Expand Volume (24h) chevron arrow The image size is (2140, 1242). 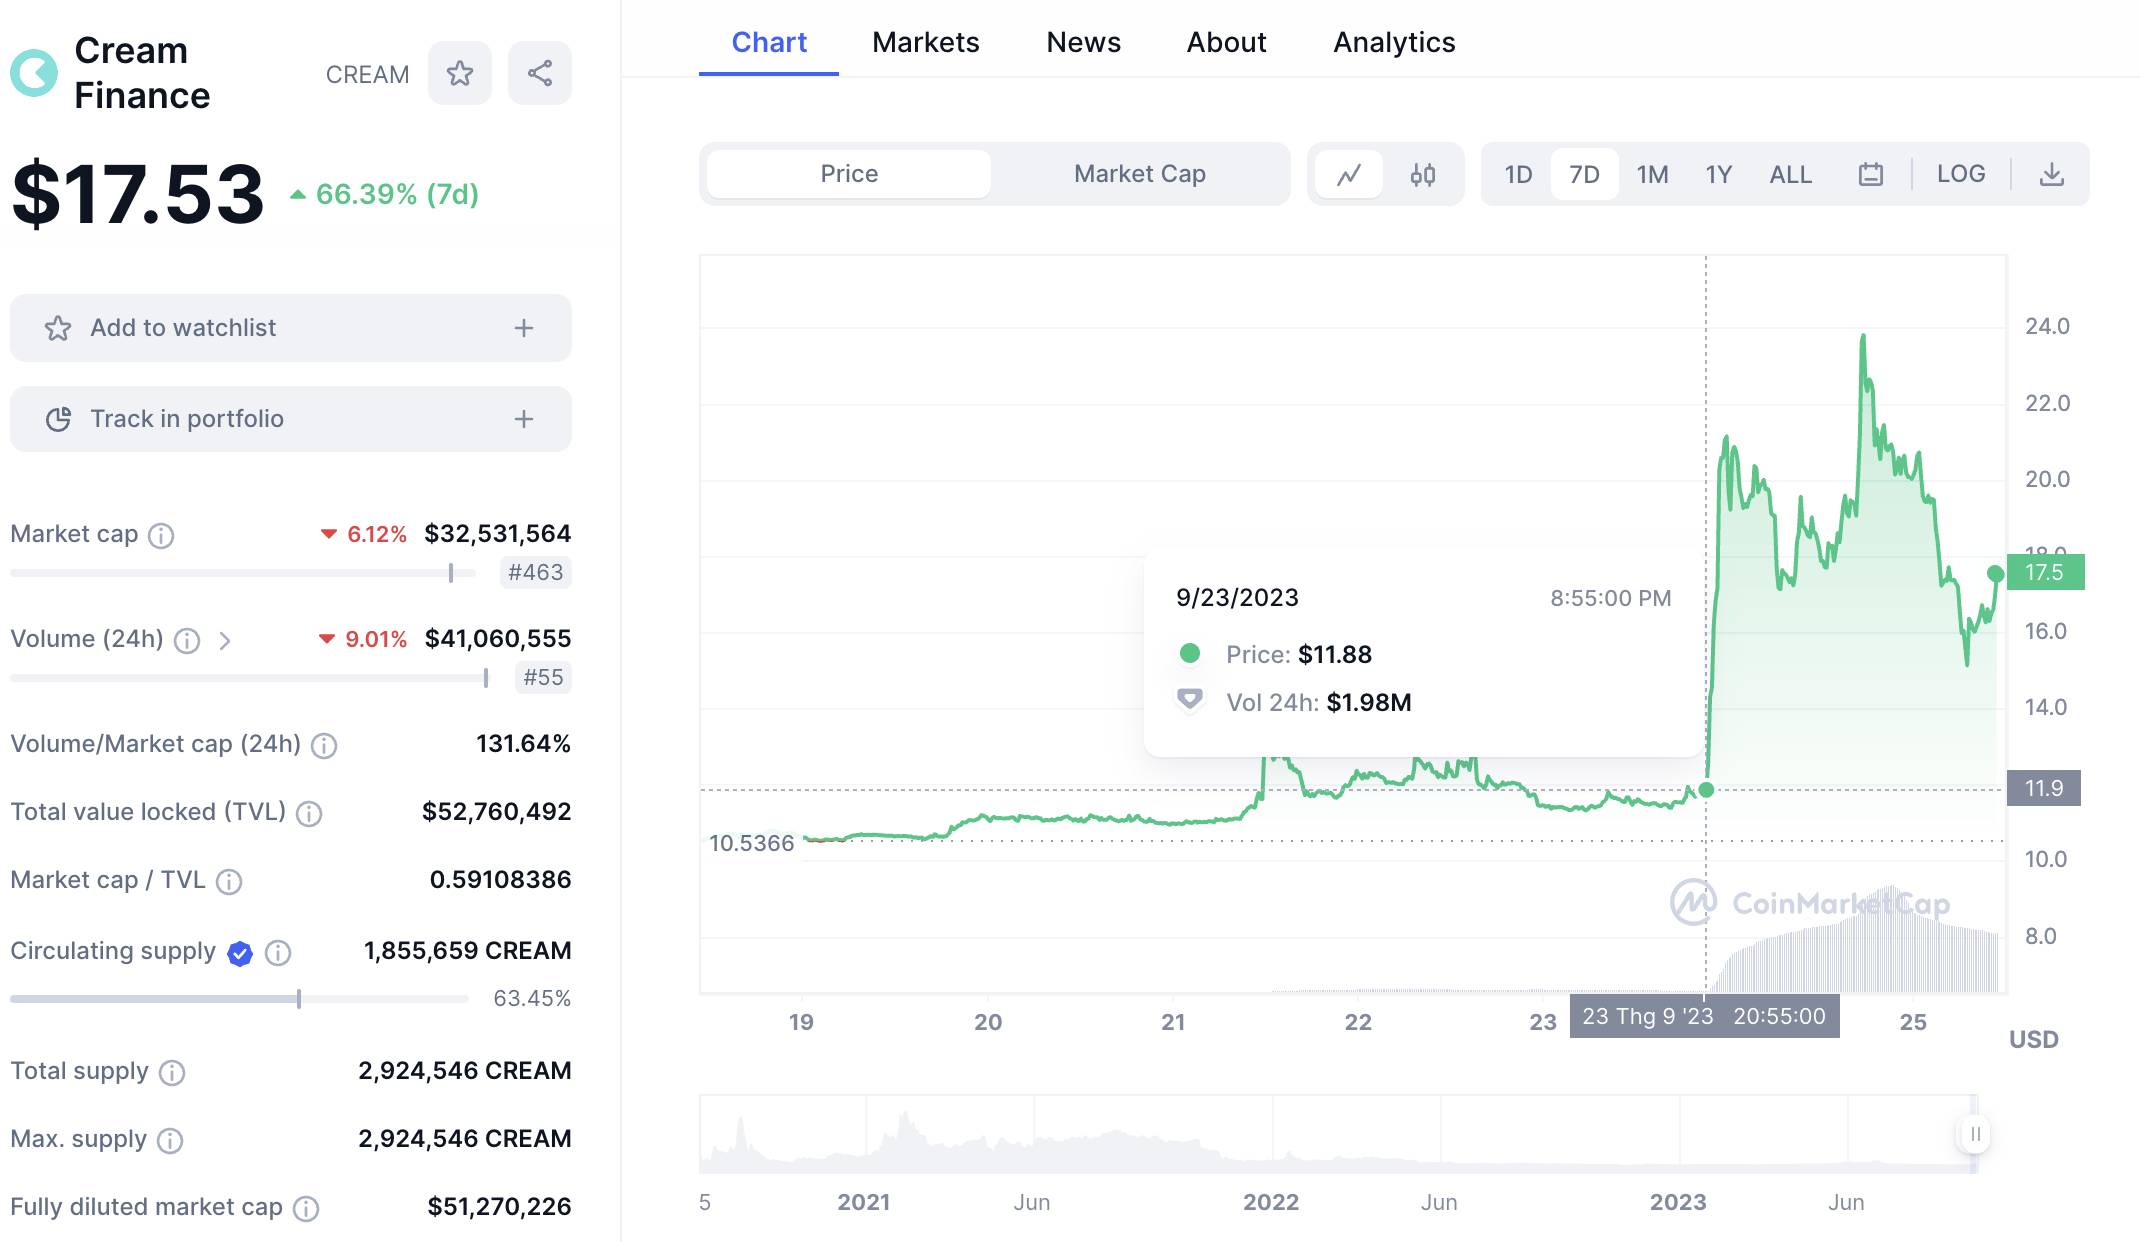[x=225, y=641]
